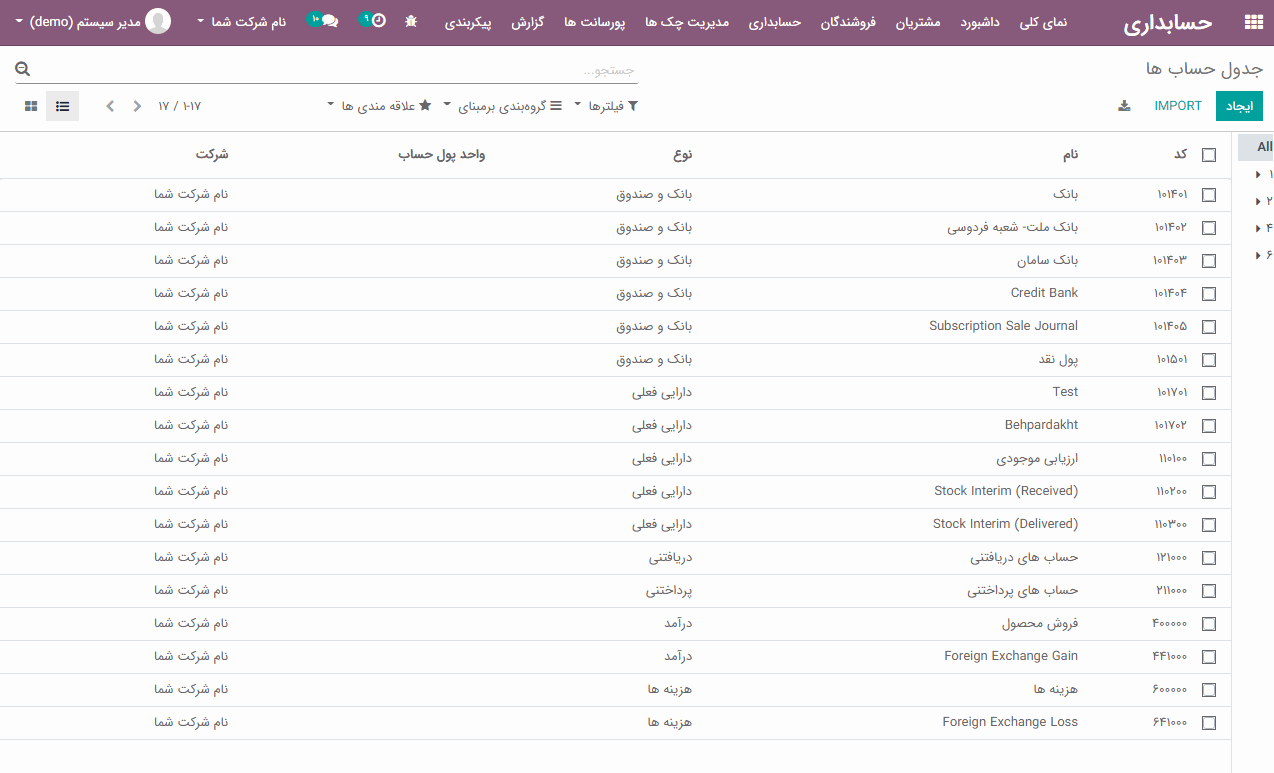Viewport: 1274px width, 773px height.
Task: Open the فروشندگان menu
Action: click(848, 21)
